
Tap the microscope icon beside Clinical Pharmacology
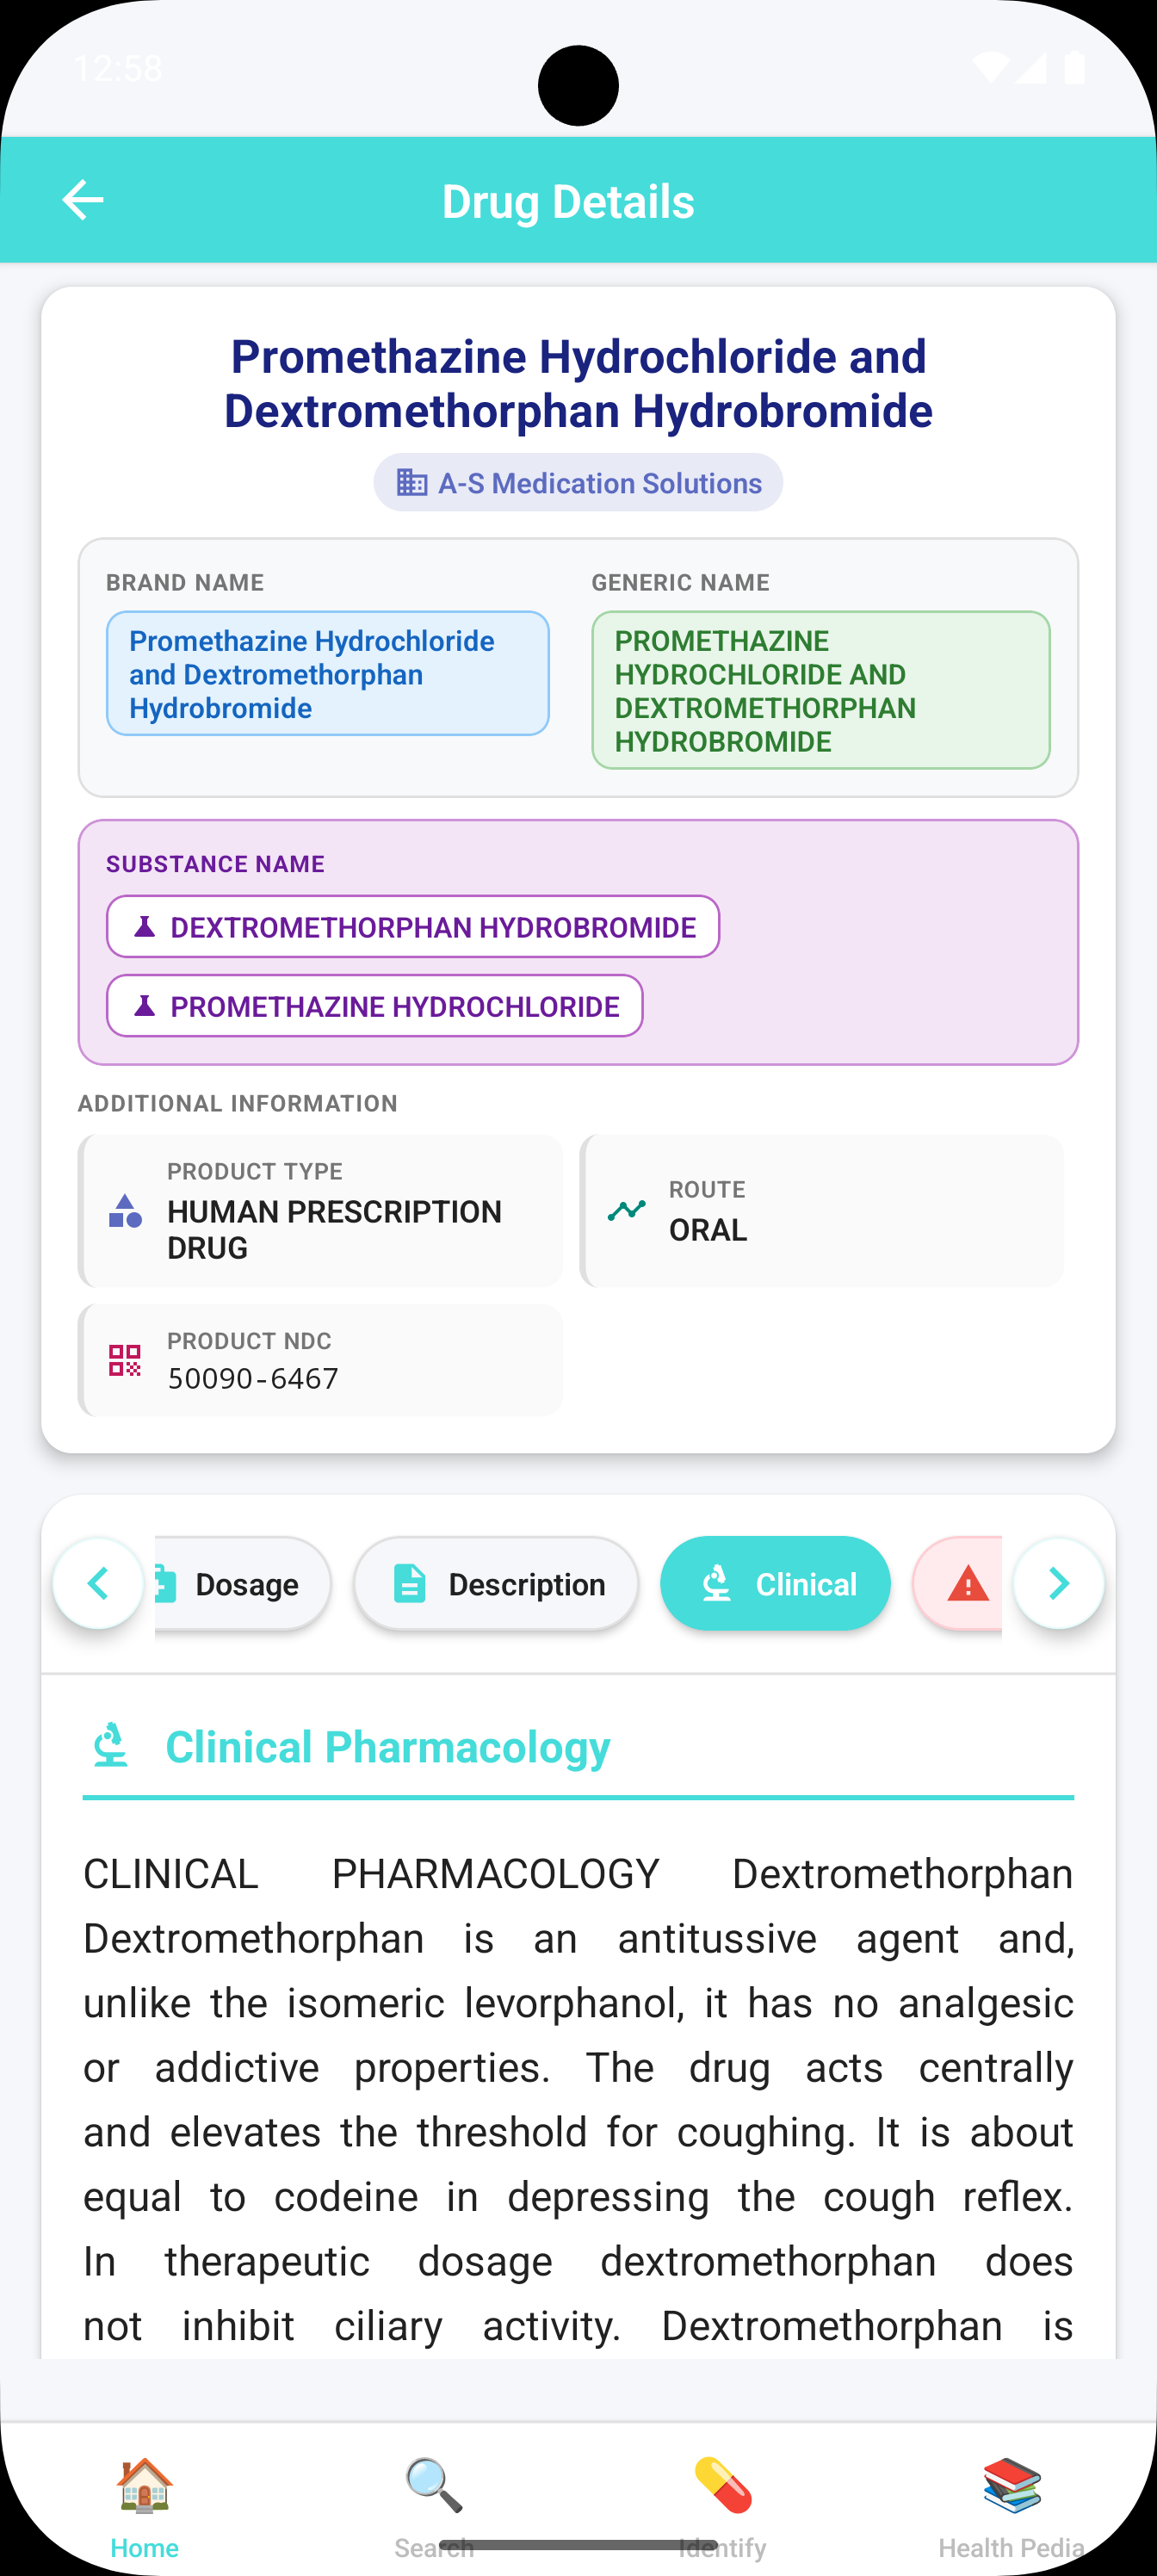tap(111, 1746)
